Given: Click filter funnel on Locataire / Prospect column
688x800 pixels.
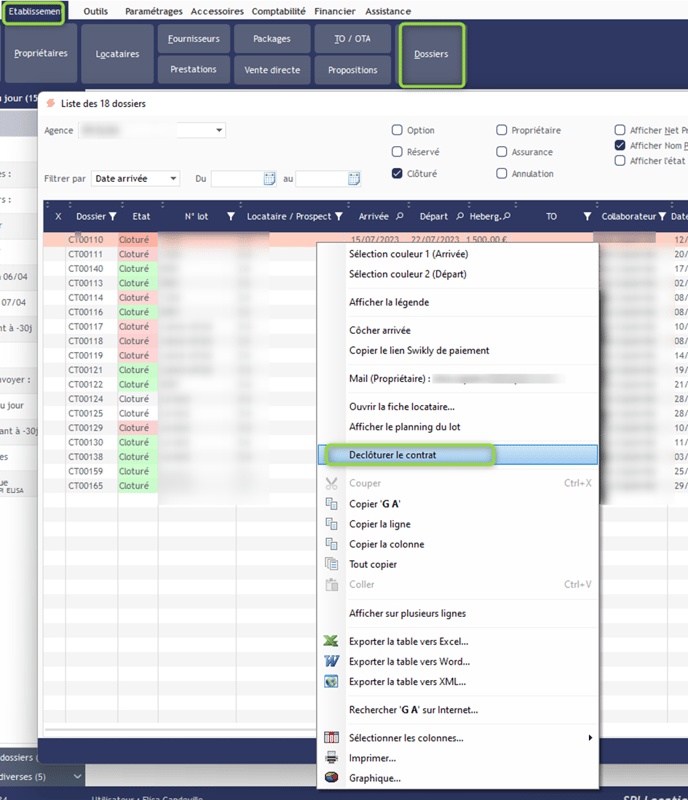Looking at the screenshot, I should coord(338,216).
